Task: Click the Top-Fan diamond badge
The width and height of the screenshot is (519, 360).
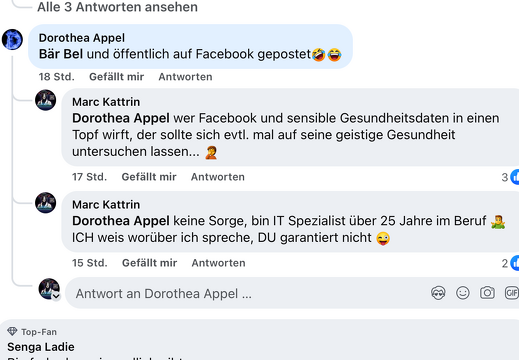Action: (12, 331)
